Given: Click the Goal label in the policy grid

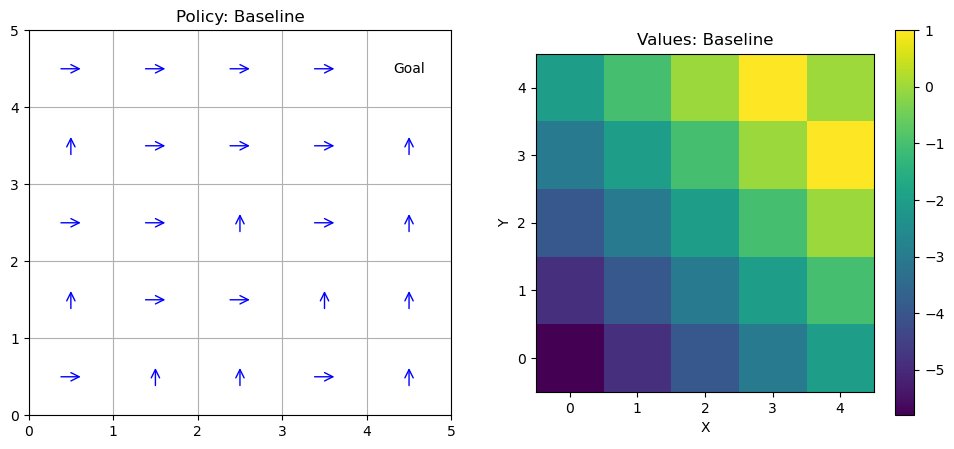Looking at the screenshot, I should click(x=408, y=69).
